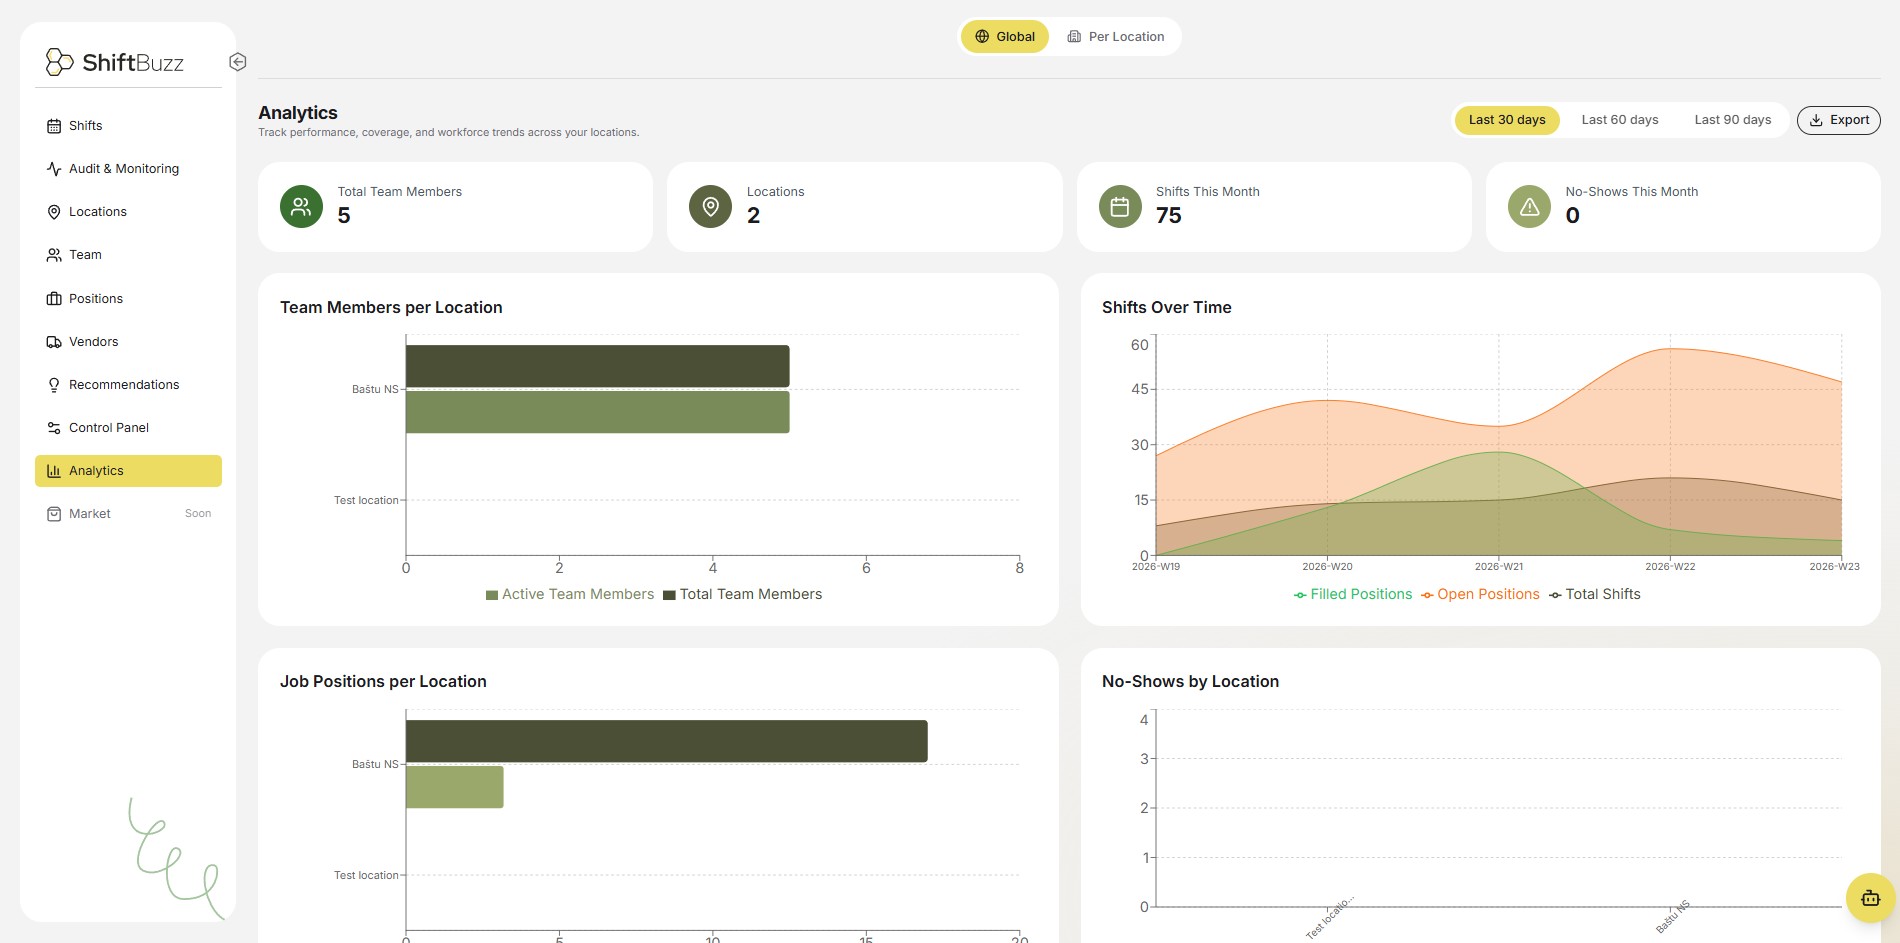
Task: Click the Shifts This Month calendar icon
Action: pyautogui.click(x=1120, y=207)
